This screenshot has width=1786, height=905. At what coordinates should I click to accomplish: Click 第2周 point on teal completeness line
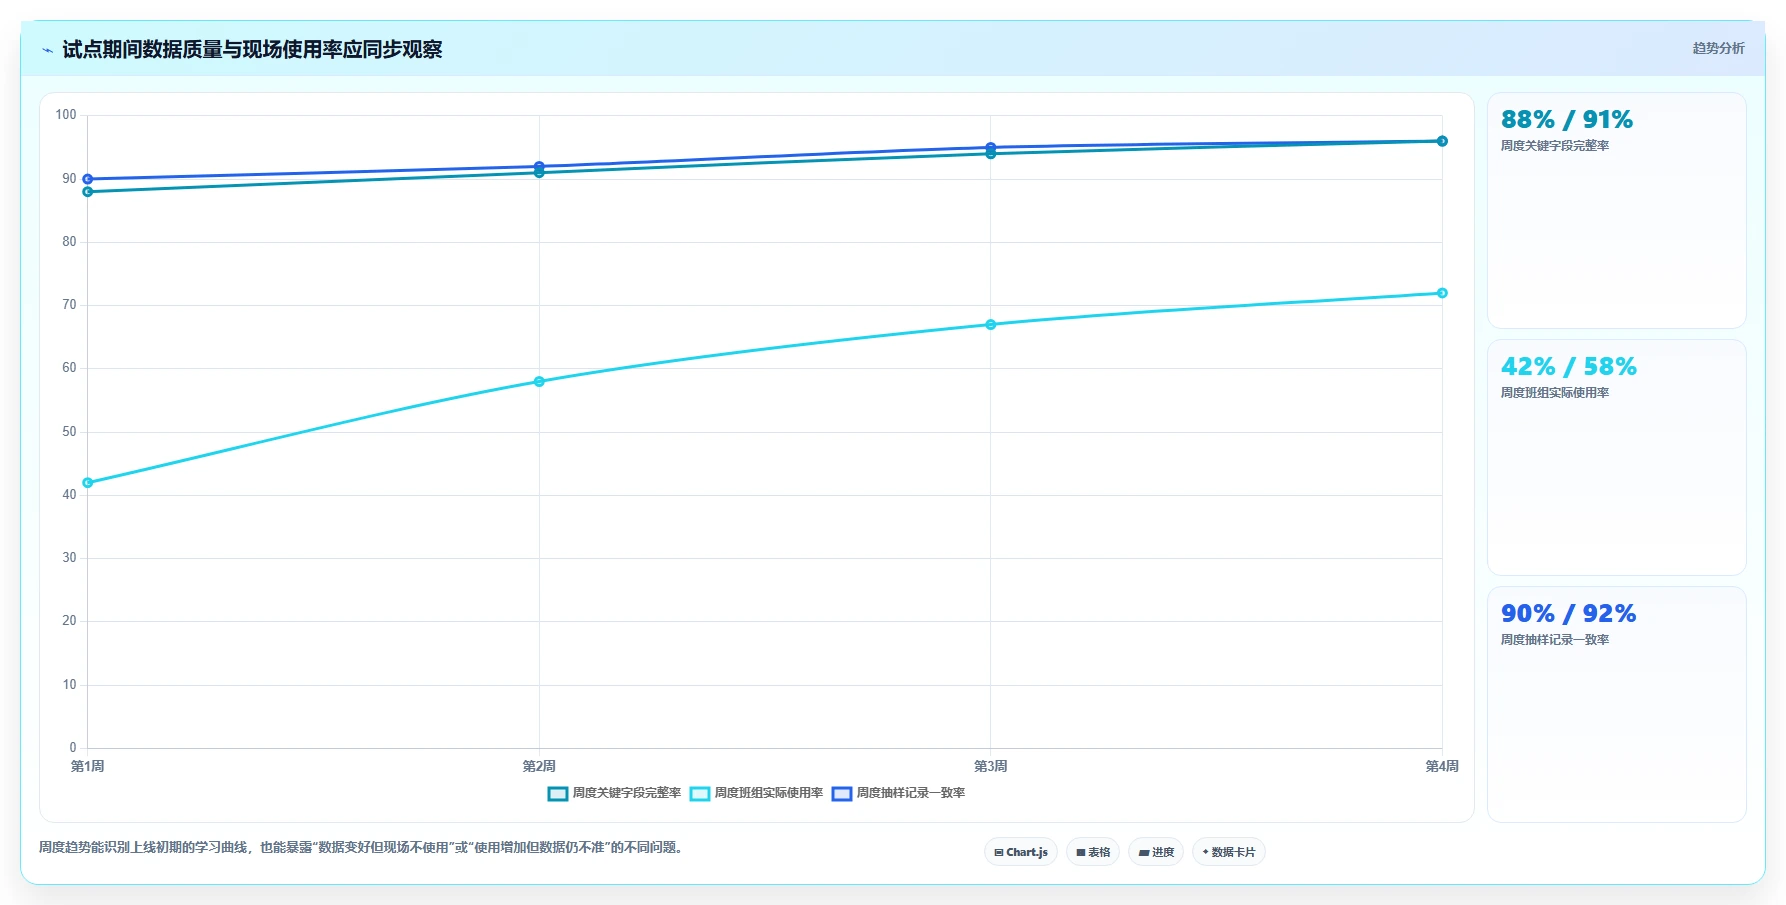point(539,173)
